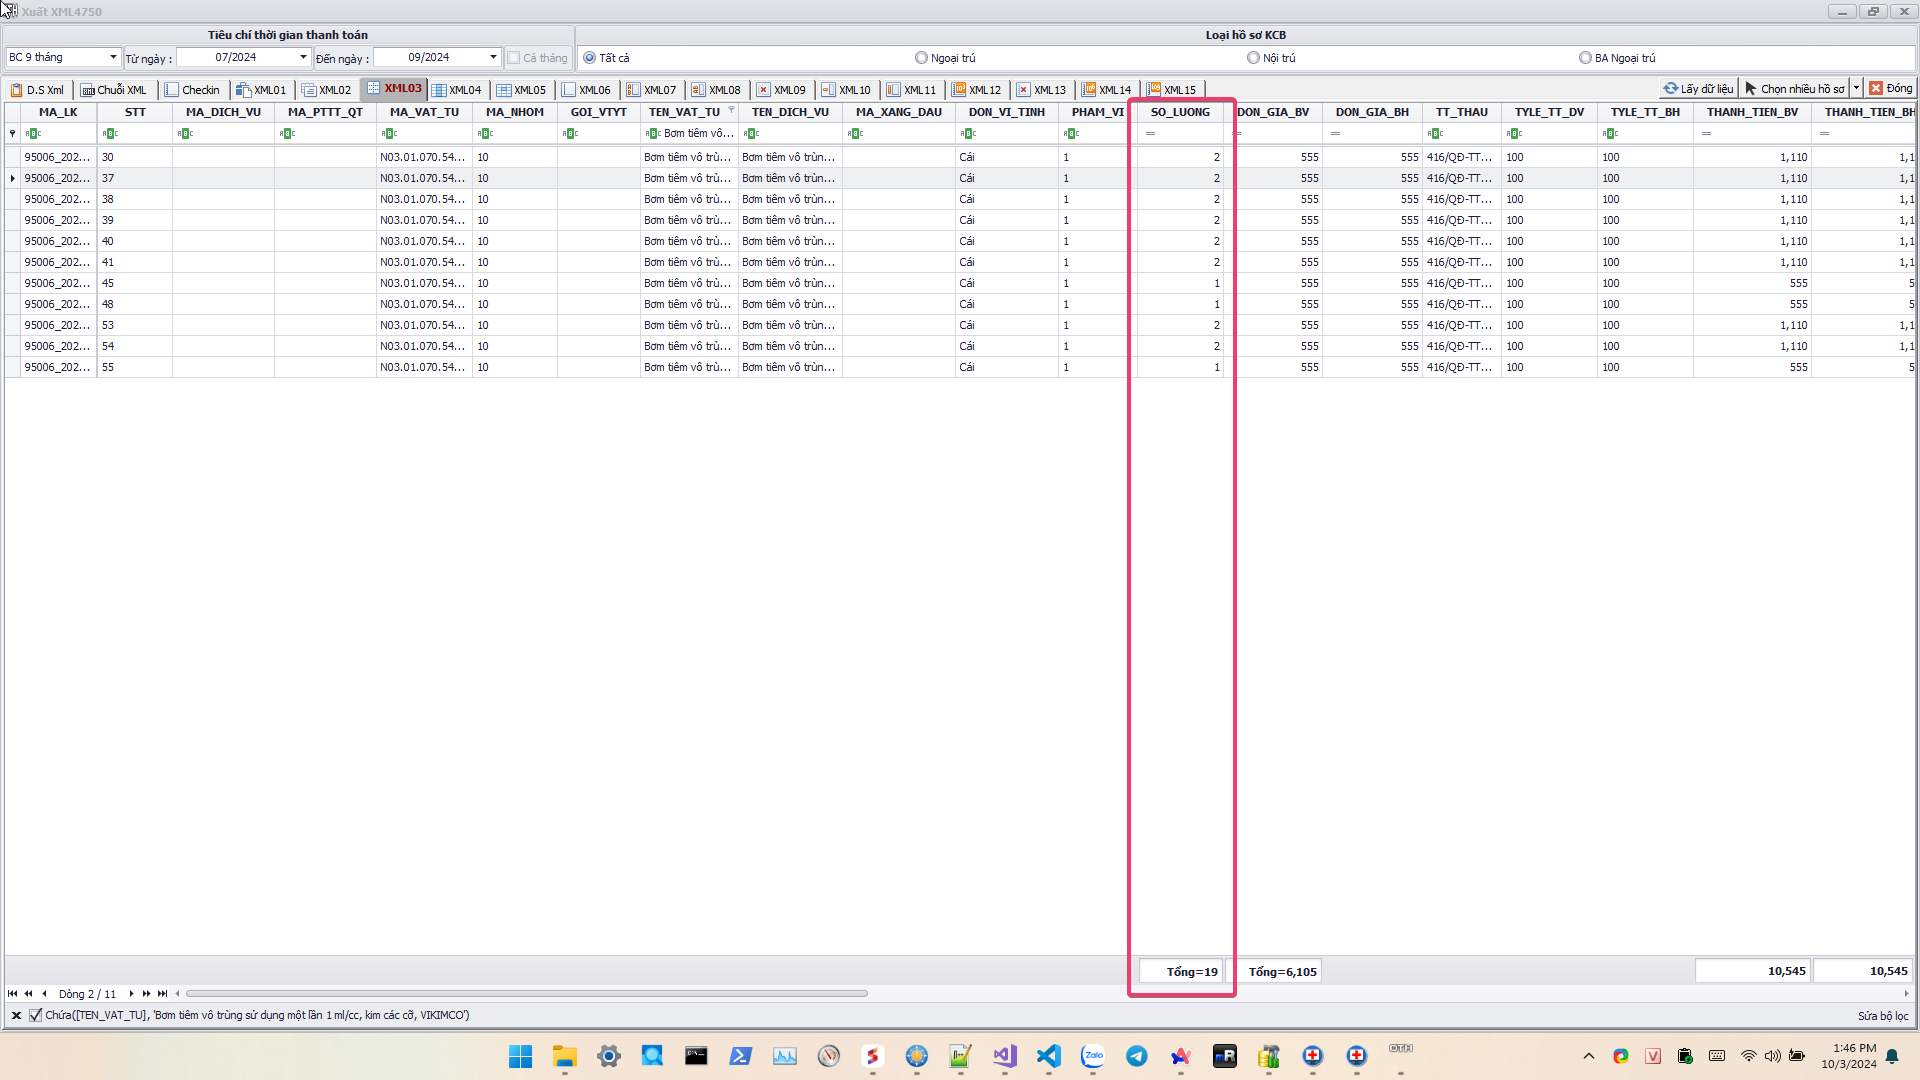Click the Chọn nhiều hồ sơ cursor icon
Viewport: 1920px width, 1080px height.
click(x=1751, y=89)
